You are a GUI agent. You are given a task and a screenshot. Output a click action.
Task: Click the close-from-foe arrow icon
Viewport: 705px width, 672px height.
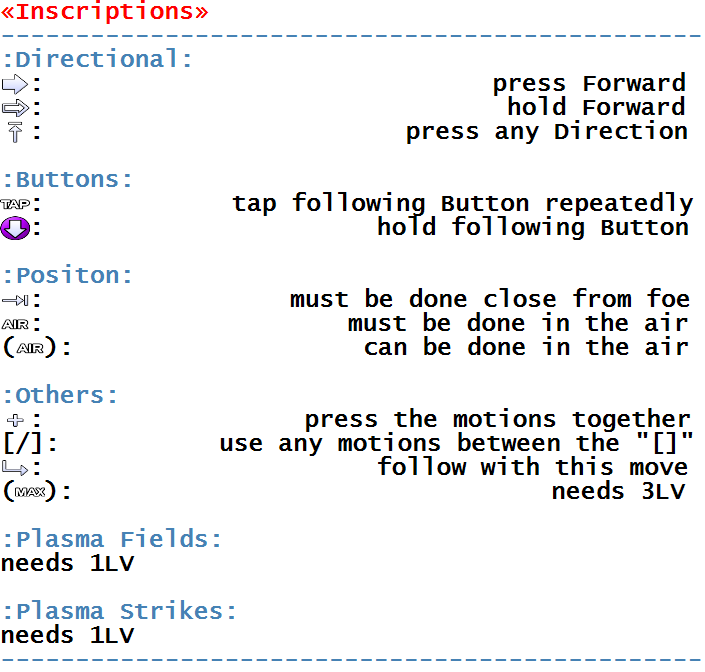click(x=15, y=300)
